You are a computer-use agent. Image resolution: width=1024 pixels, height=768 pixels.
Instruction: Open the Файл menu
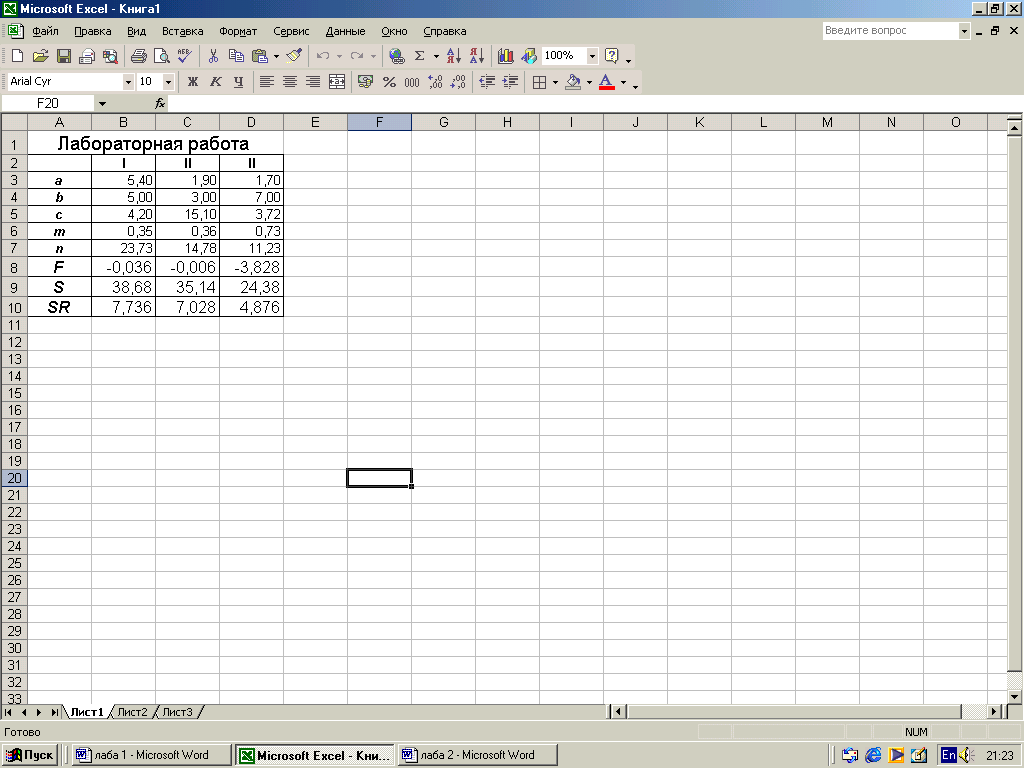pyautogui.click(x=45, y=31)
